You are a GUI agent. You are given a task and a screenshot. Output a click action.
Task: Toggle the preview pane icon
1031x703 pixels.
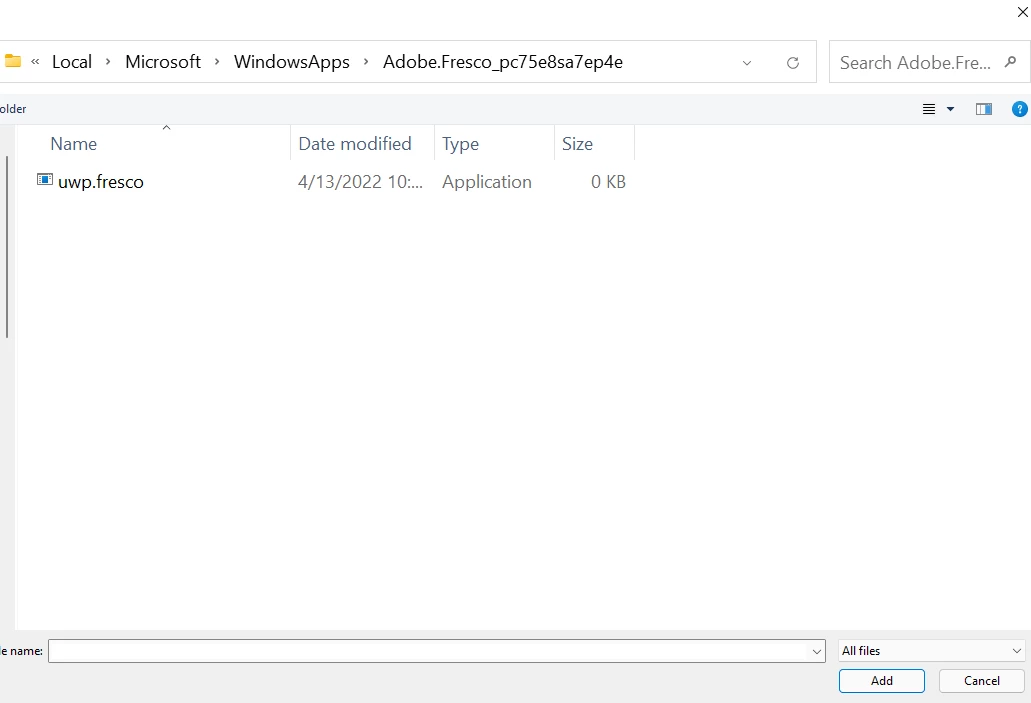[x=984, y=109]
